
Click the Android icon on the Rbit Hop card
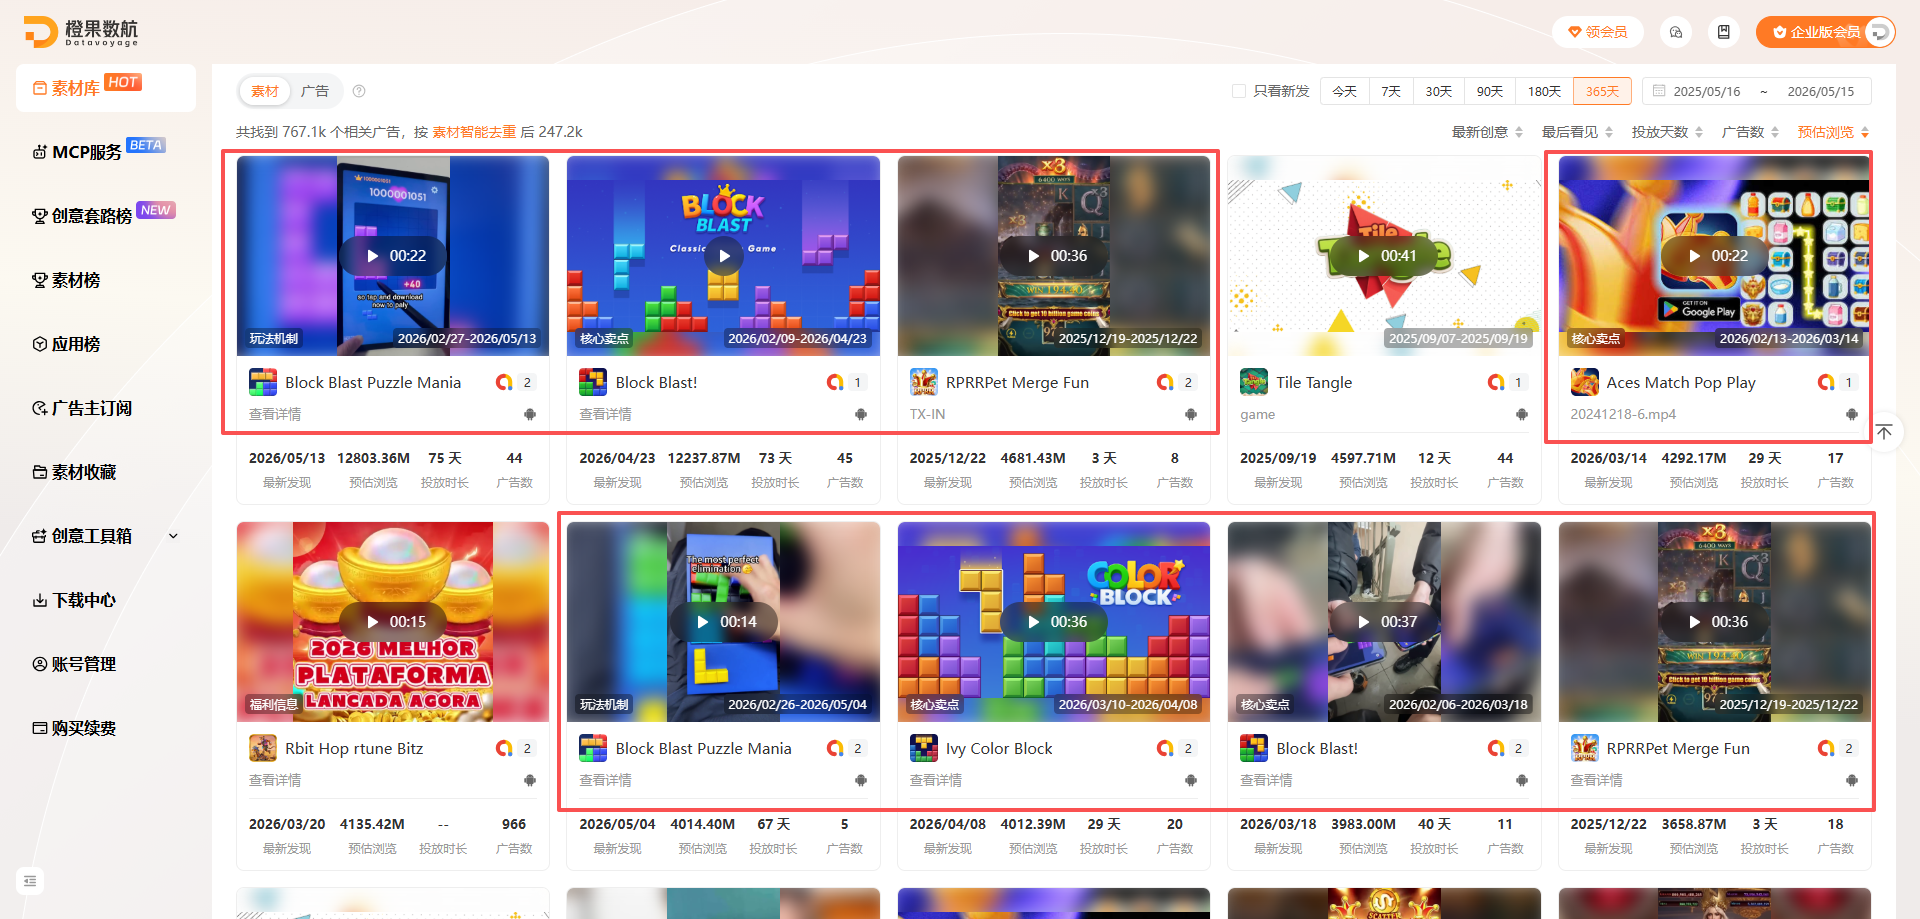pos(530,780)
